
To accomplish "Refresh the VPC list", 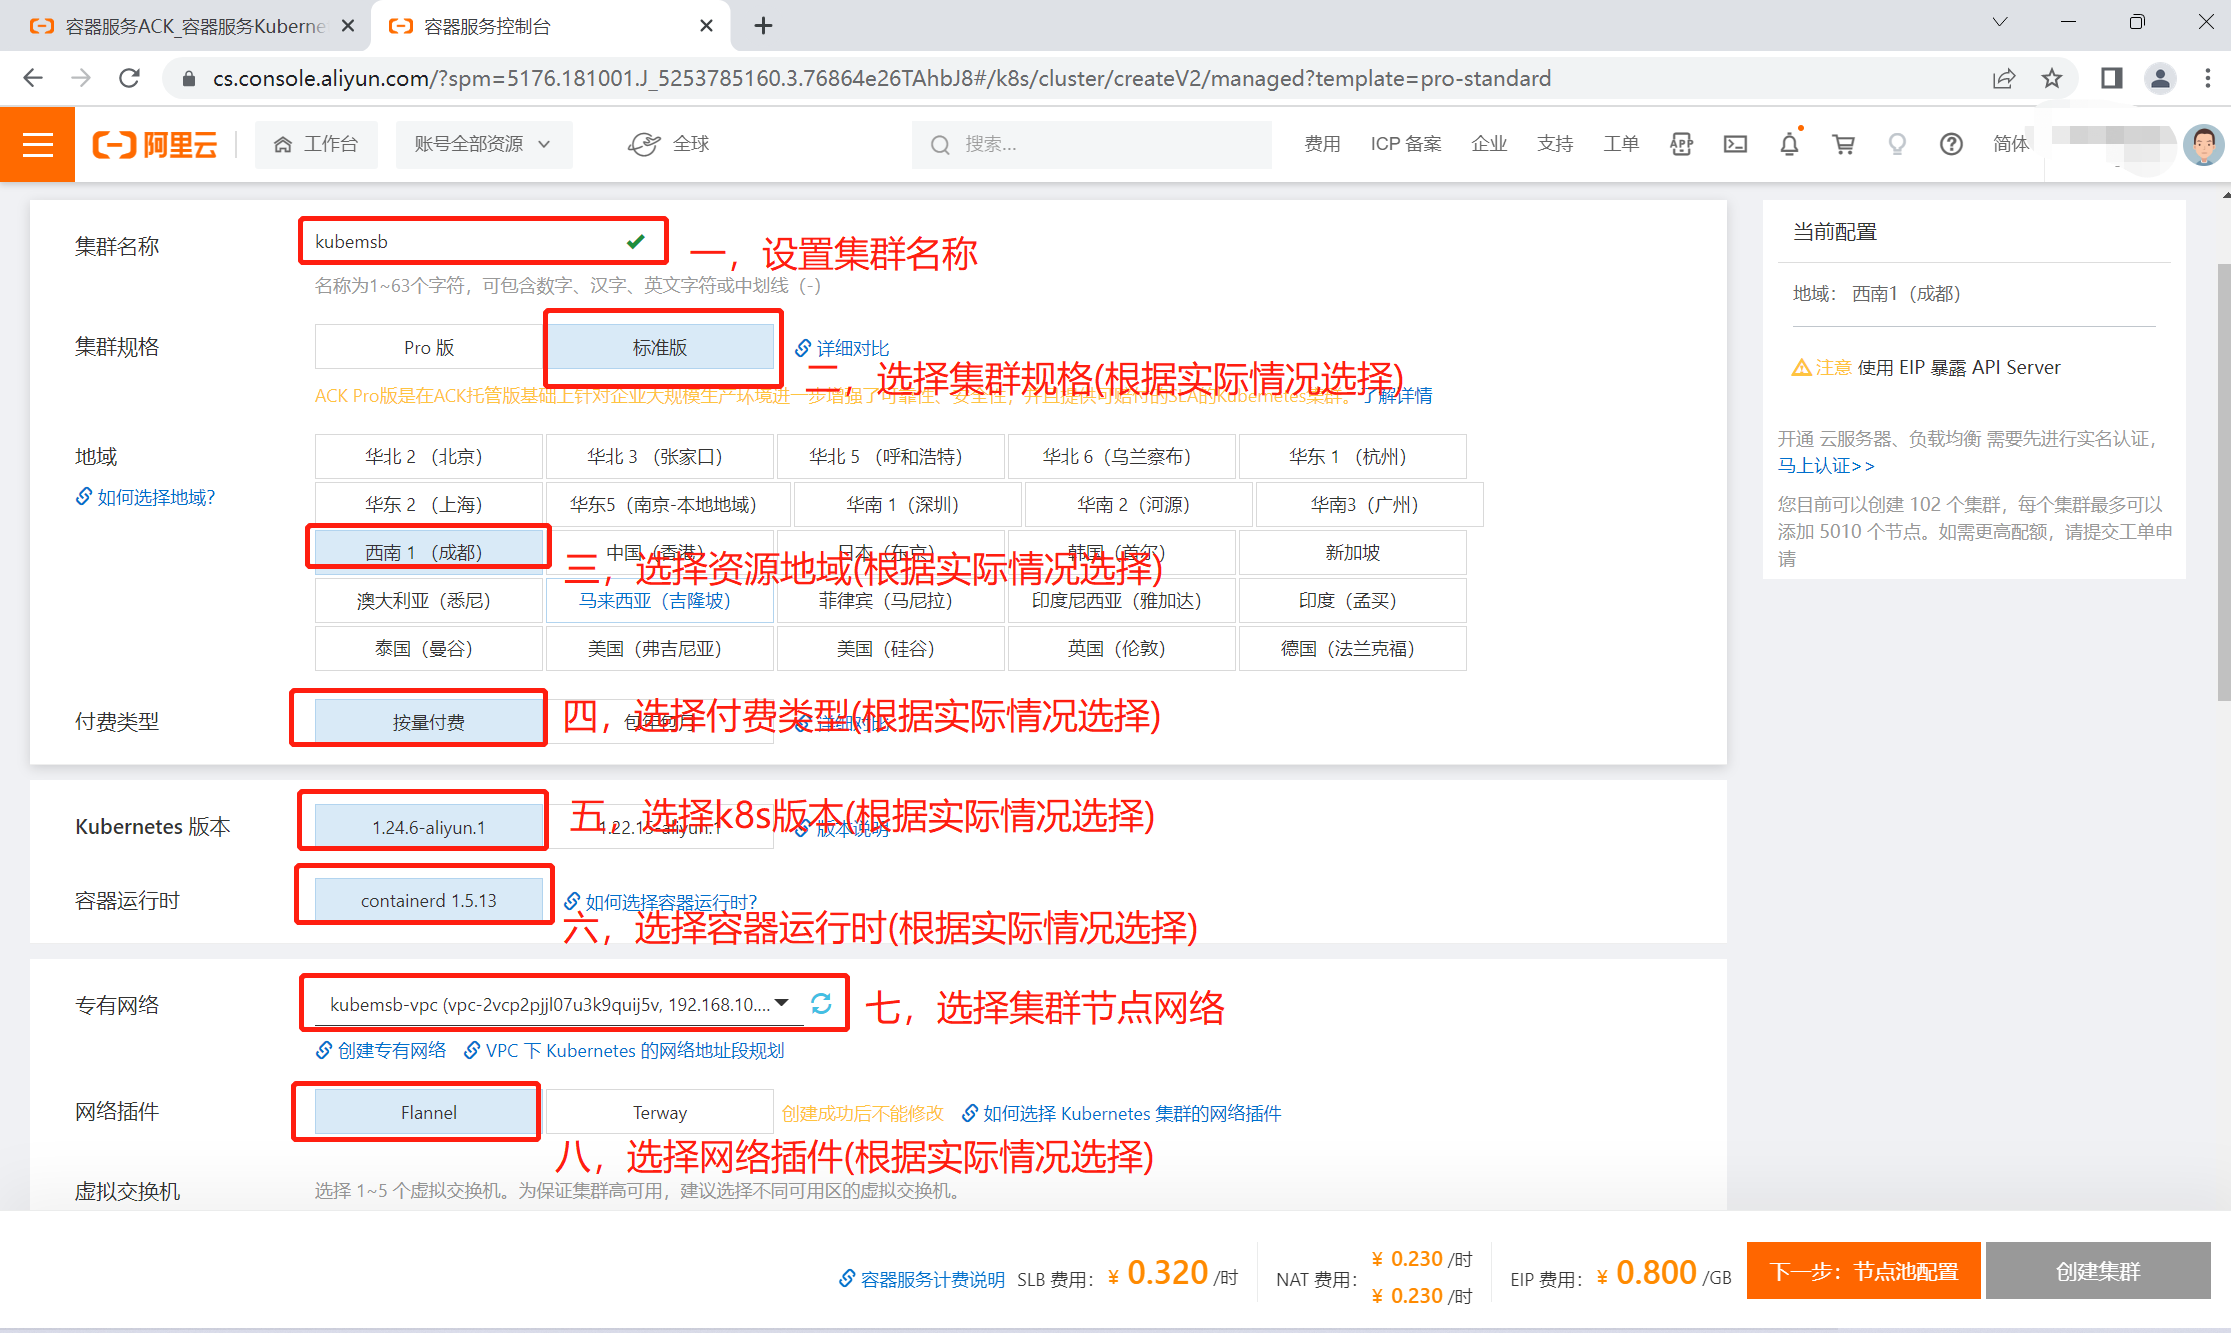I will coord(821,1004).
